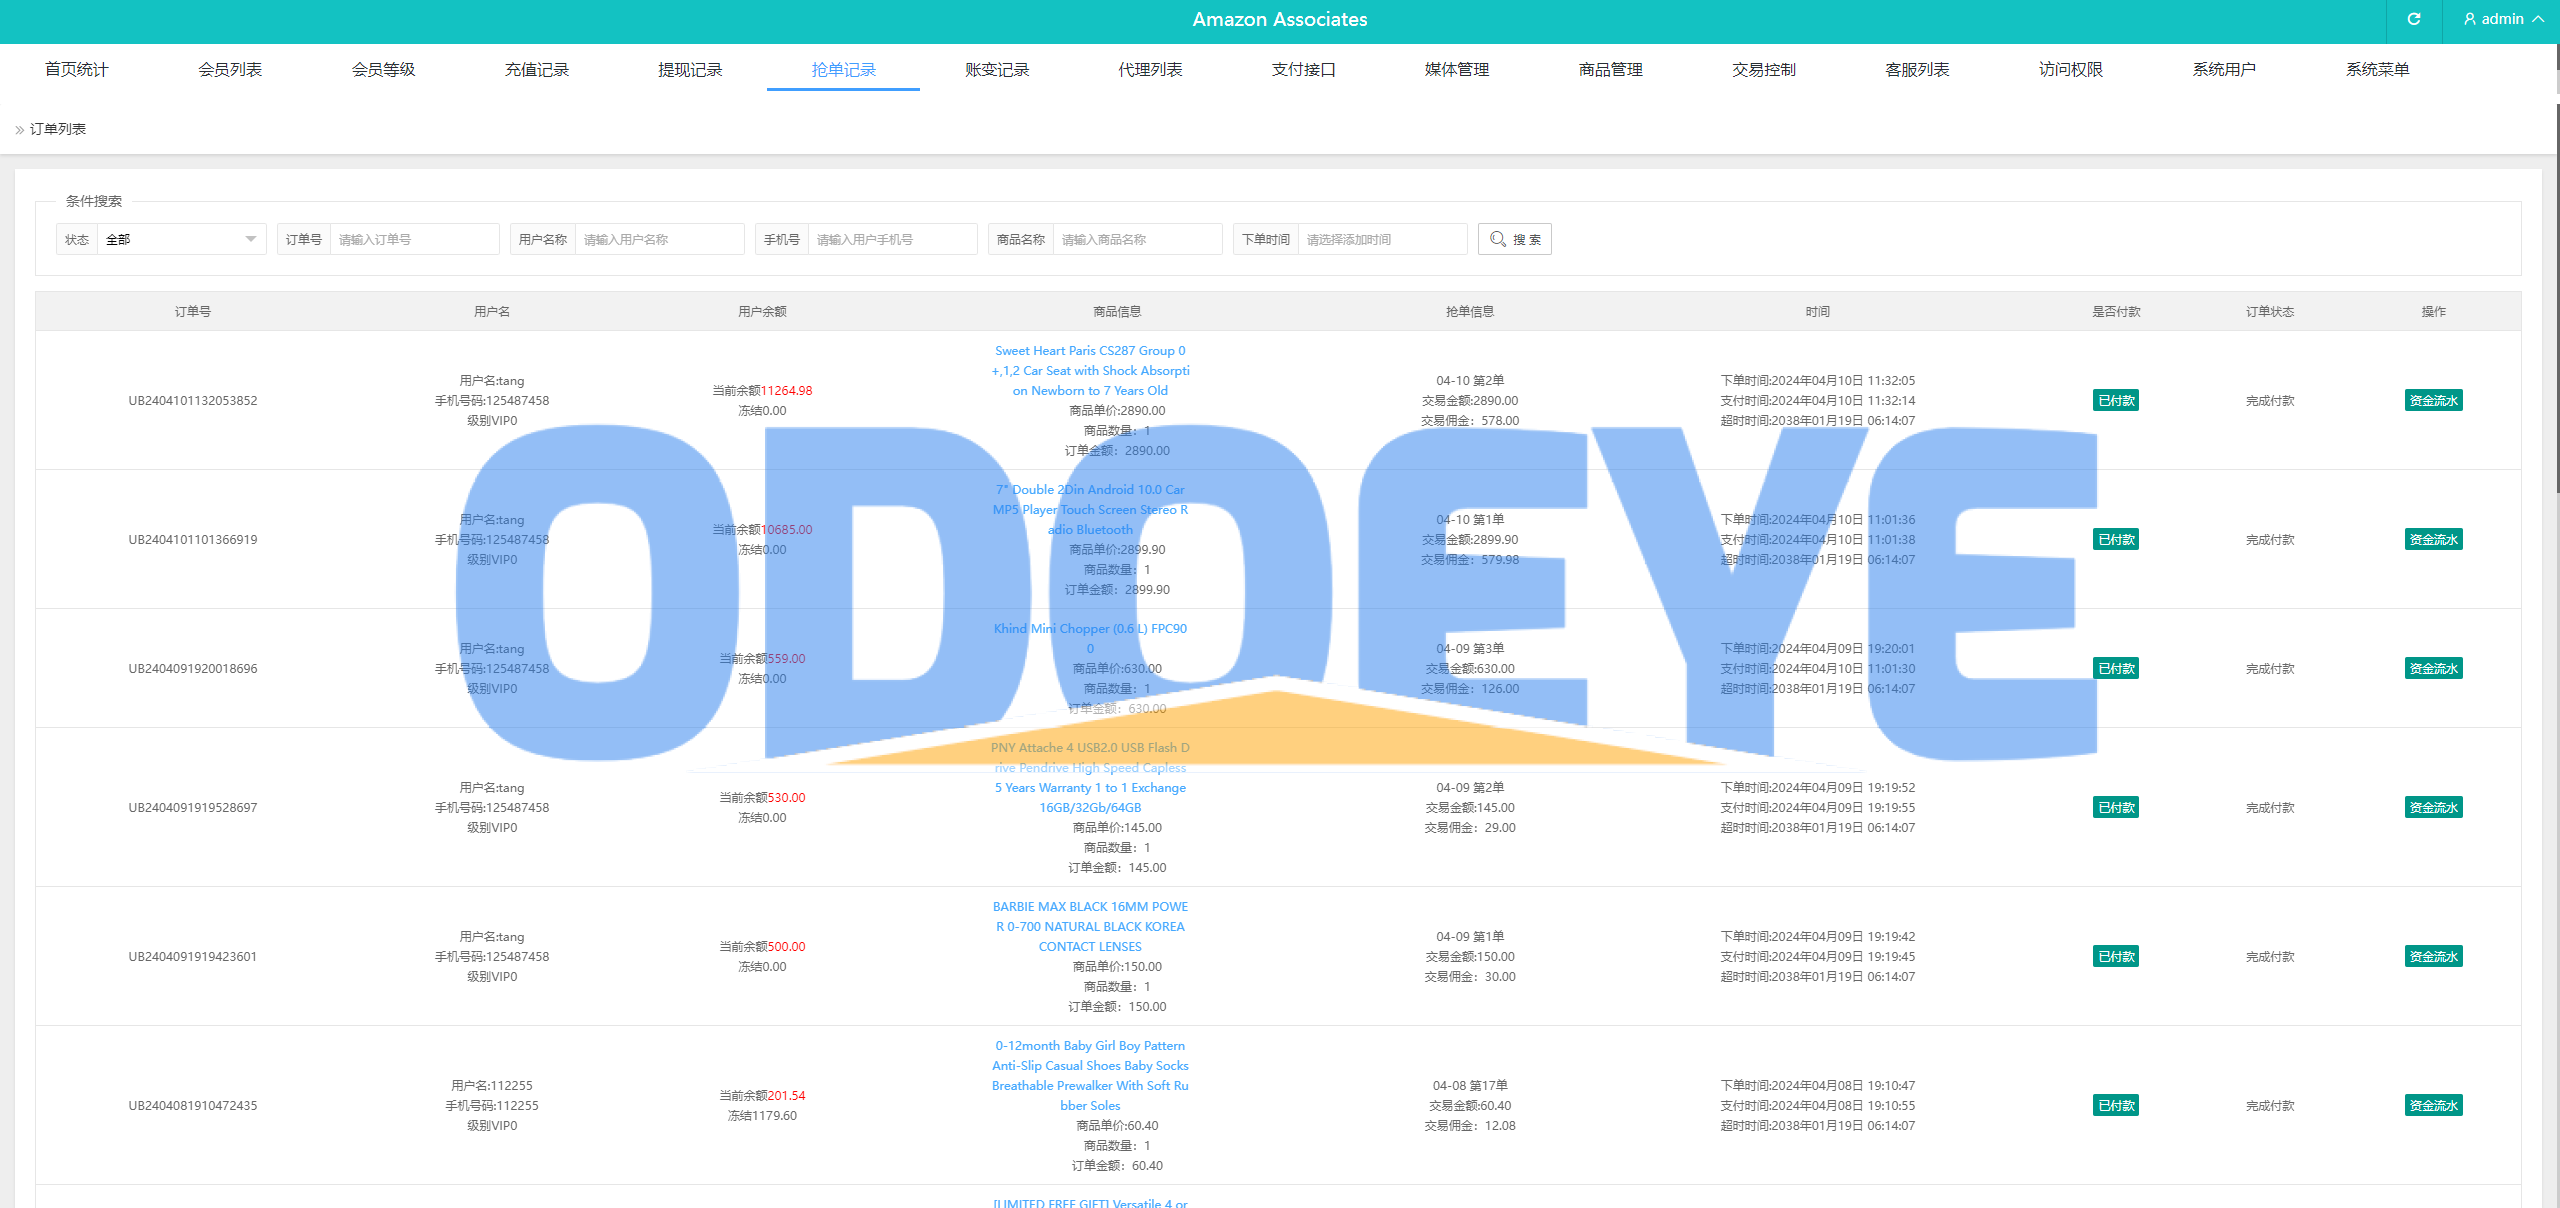The width and height of the screenshot is (2560, 1208).
Task: Click 资金流水 for order UB2404091920018696
Action: pyautogui.click(x=2433, y=669)
